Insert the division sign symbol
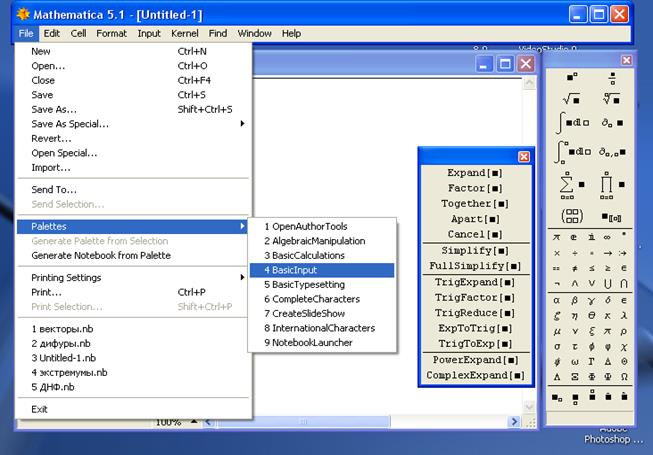 pos(574,253)
